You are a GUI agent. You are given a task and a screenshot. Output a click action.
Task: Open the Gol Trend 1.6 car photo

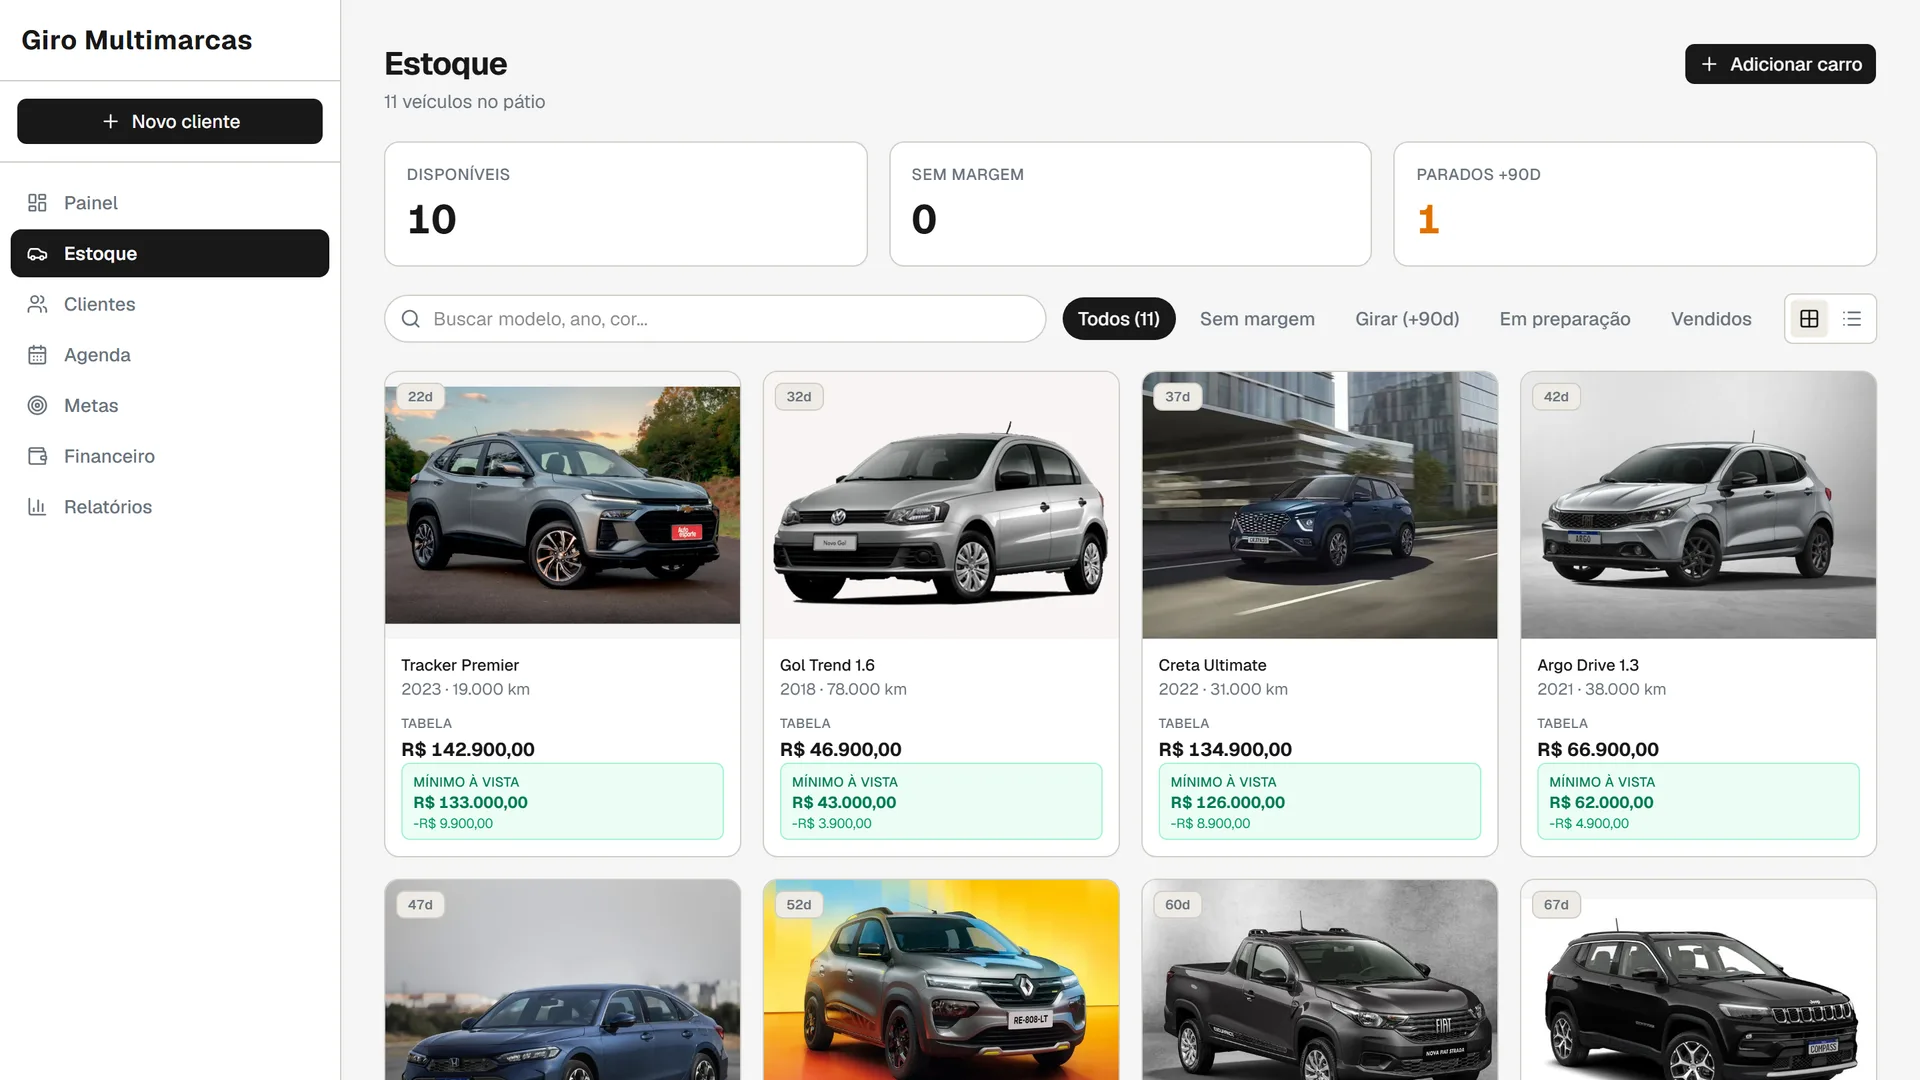click(x=941, y=505)
